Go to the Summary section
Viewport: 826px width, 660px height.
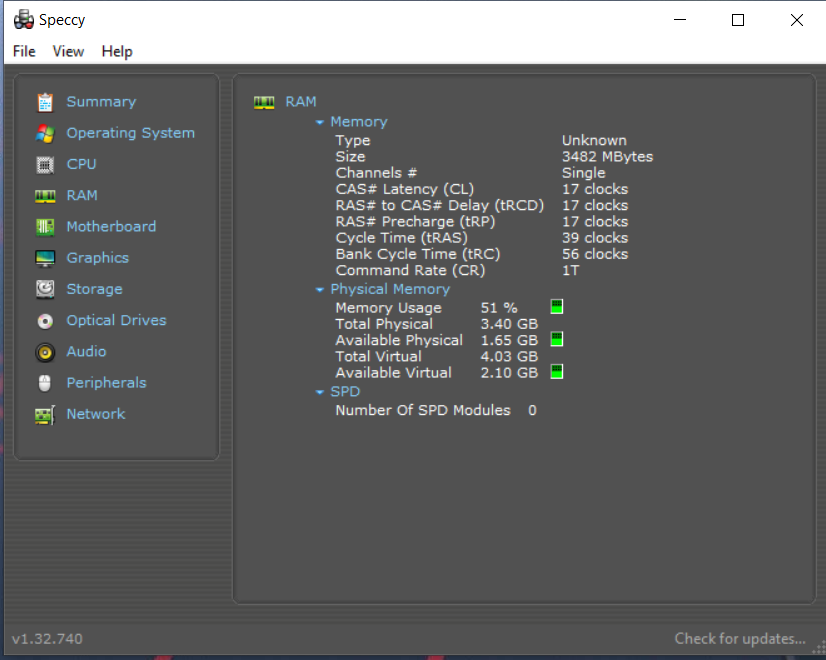[x=101, y=102]
